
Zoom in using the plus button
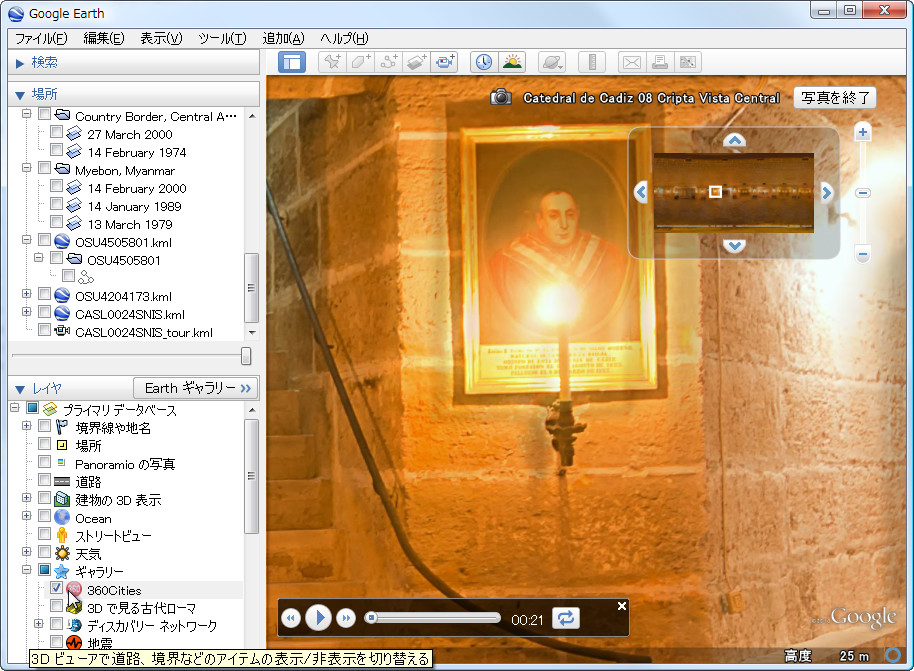click(x=863, y=132)
